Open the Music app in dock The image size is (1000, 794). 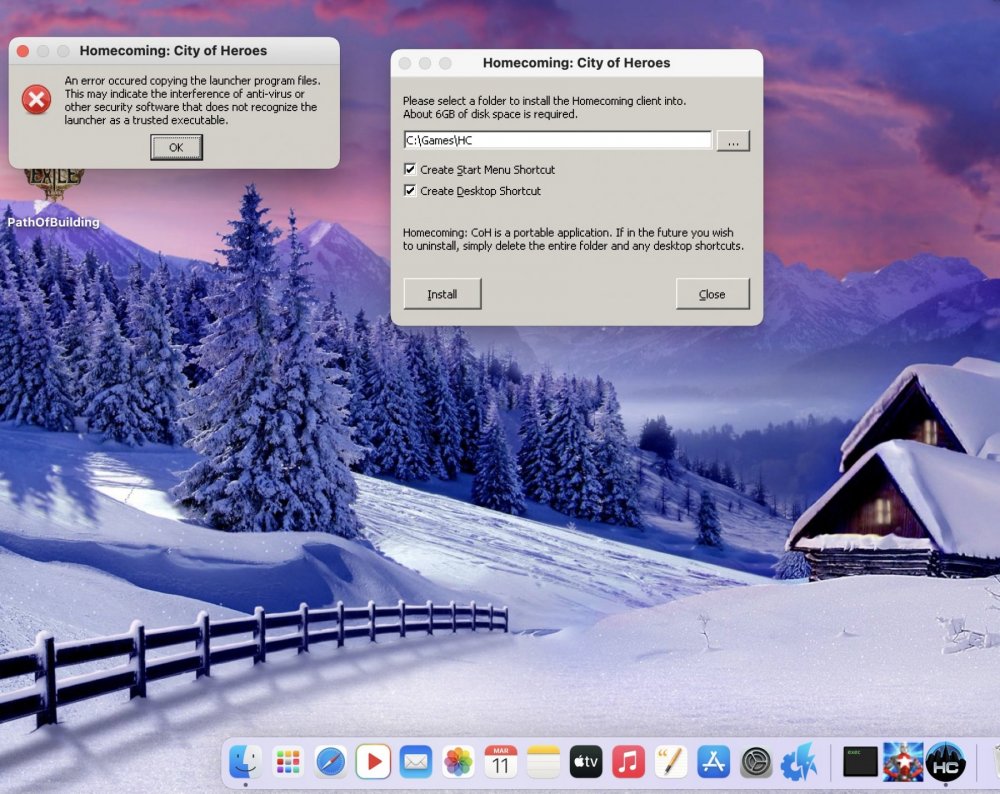(x=628, y=762)
